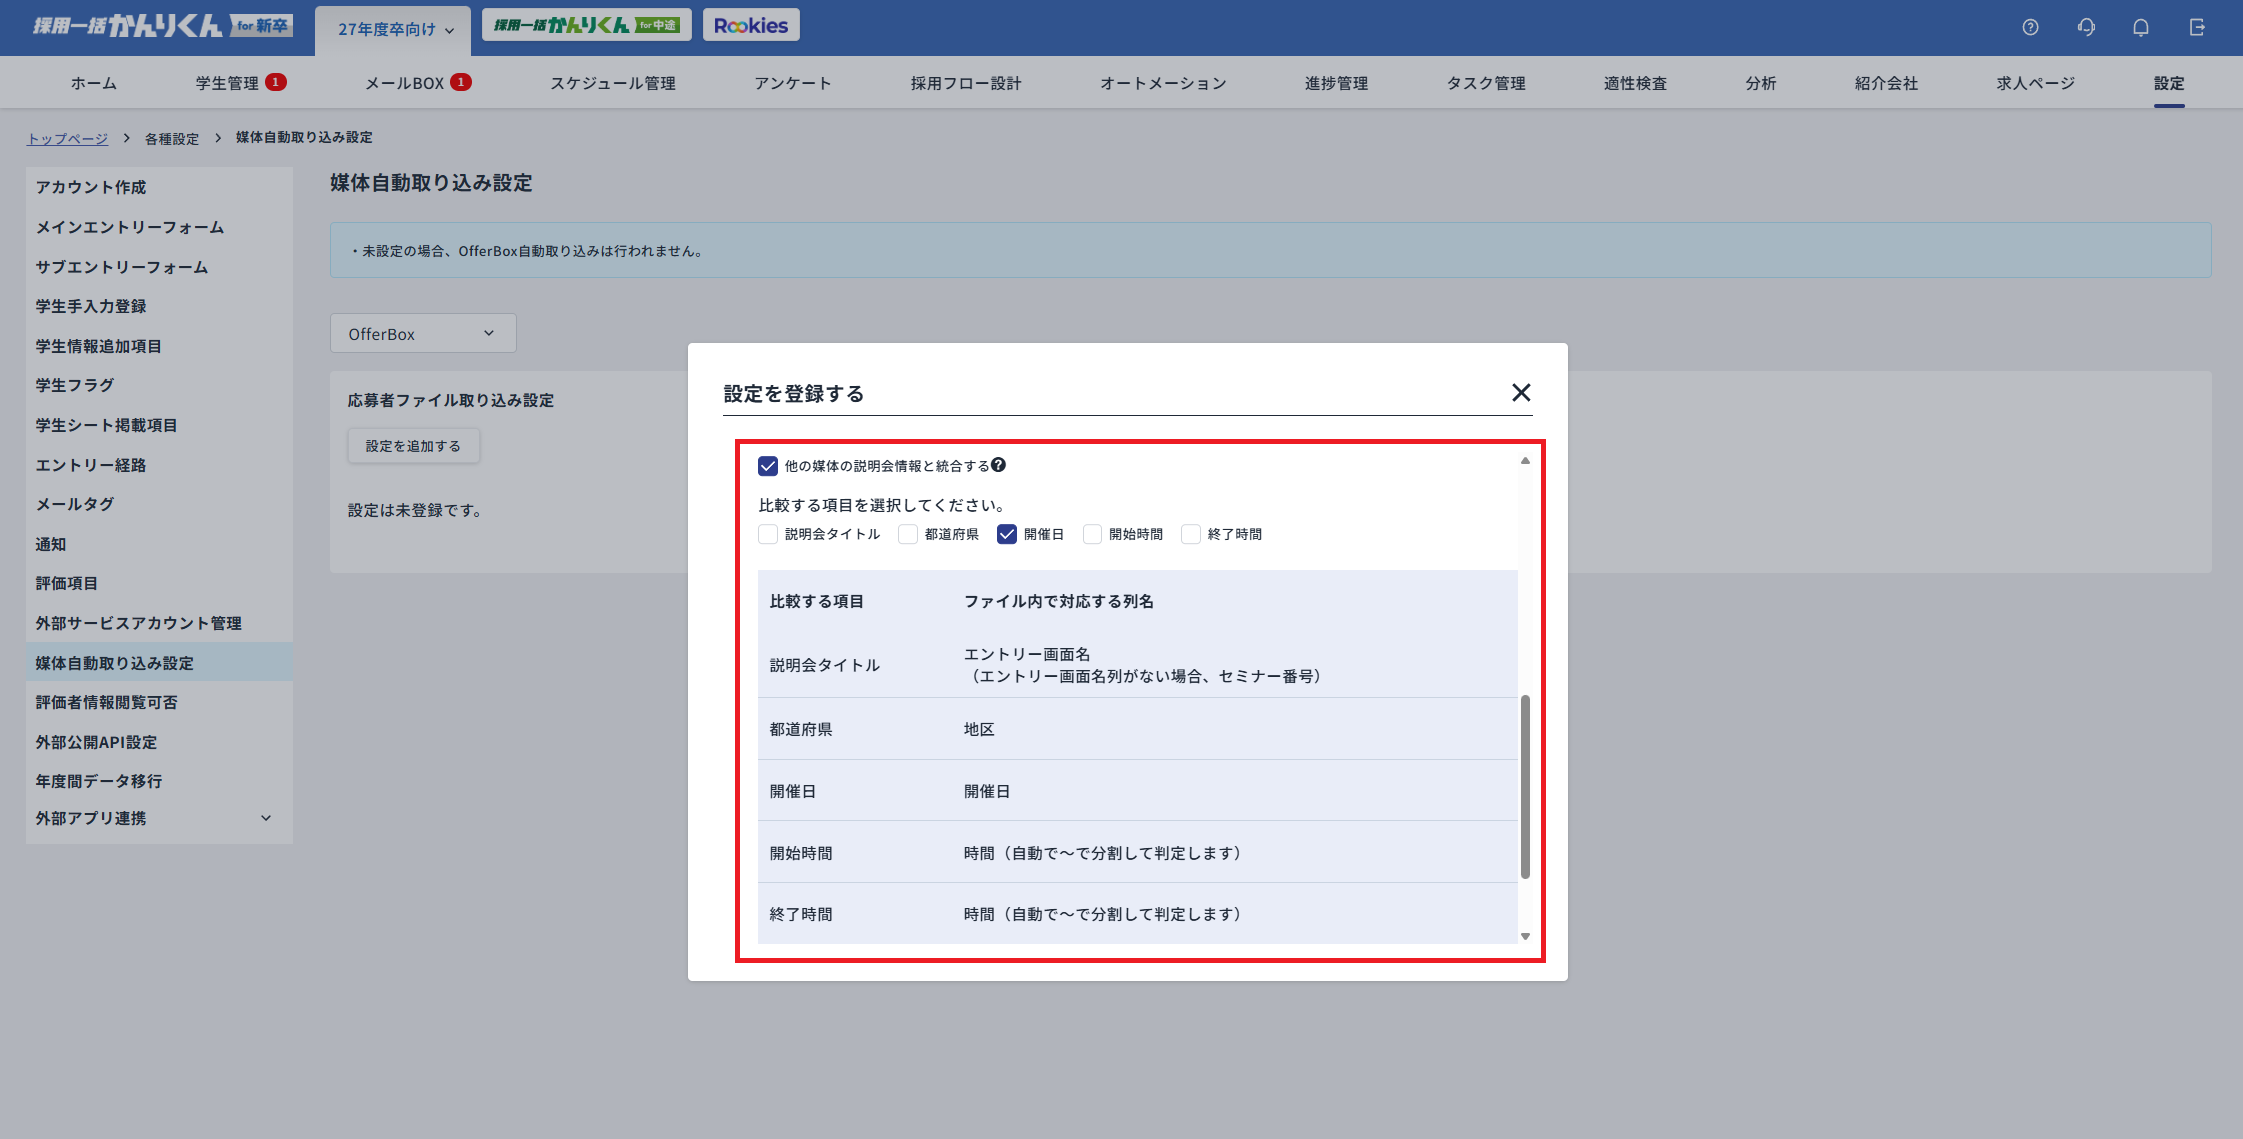
Task: Click the logout icon in top bar
Action: point(2197,27)
